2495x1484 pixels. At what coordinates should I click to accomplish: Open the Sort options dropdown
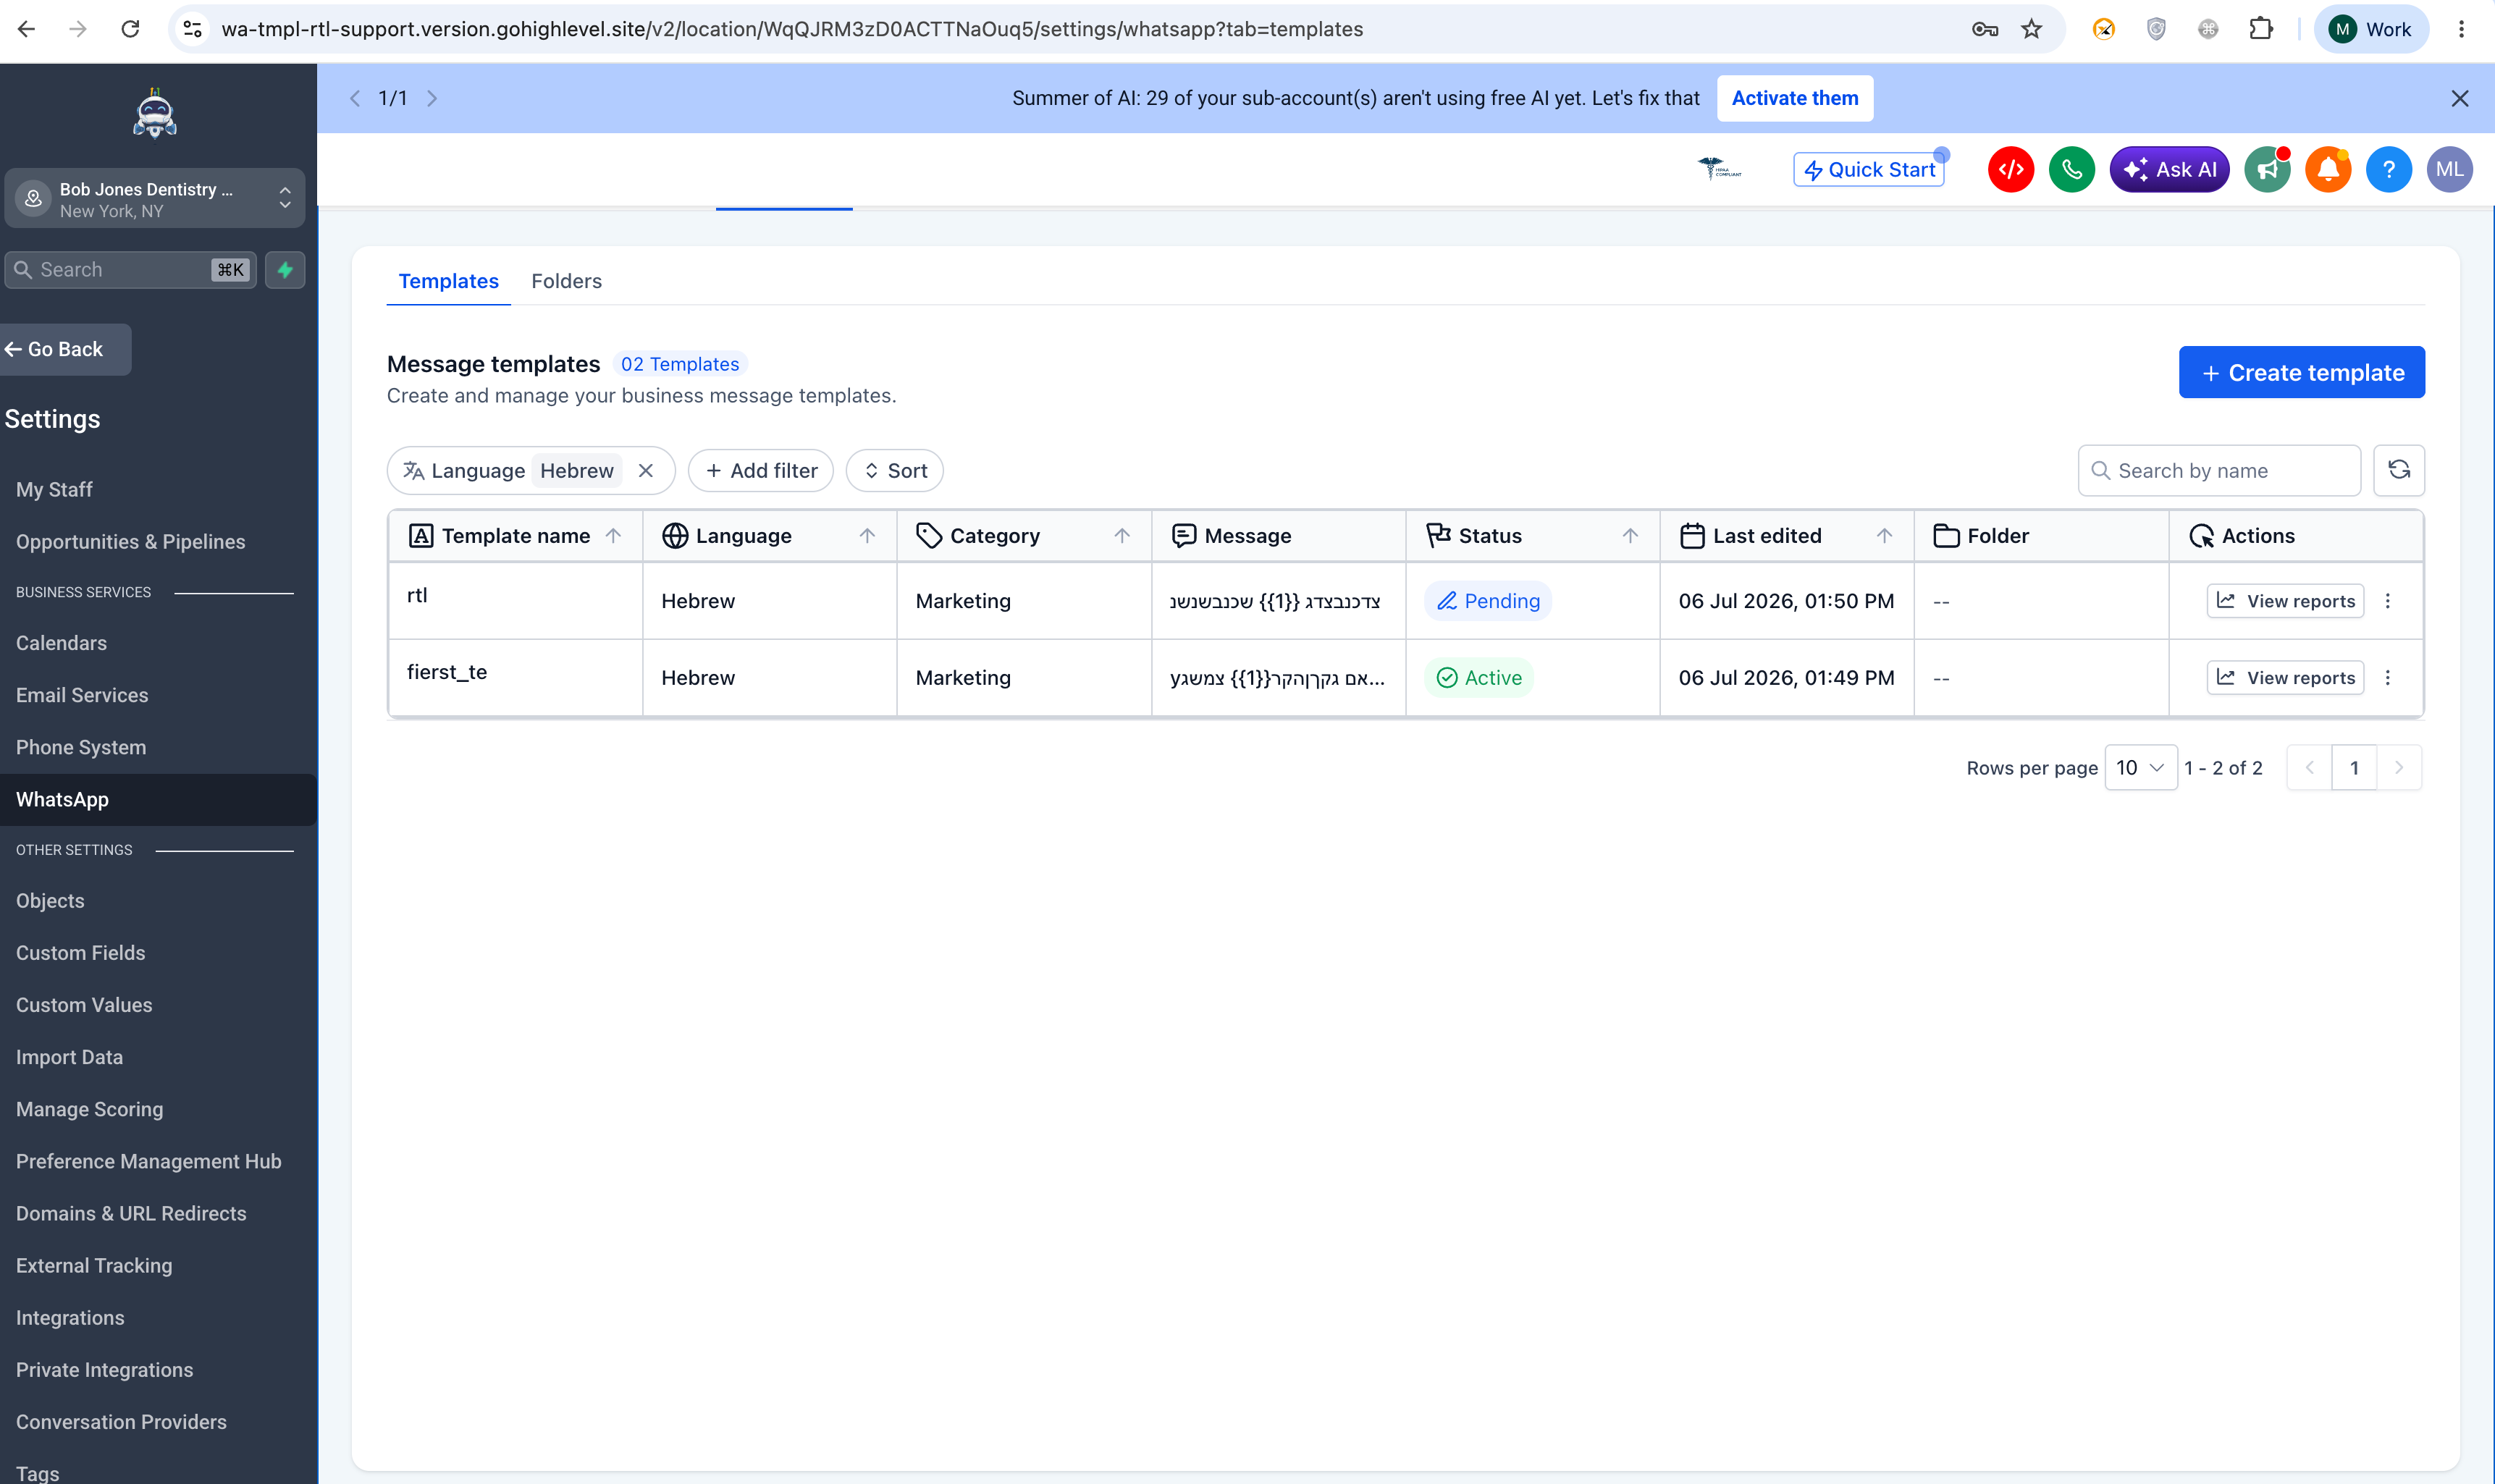(894, 470)
